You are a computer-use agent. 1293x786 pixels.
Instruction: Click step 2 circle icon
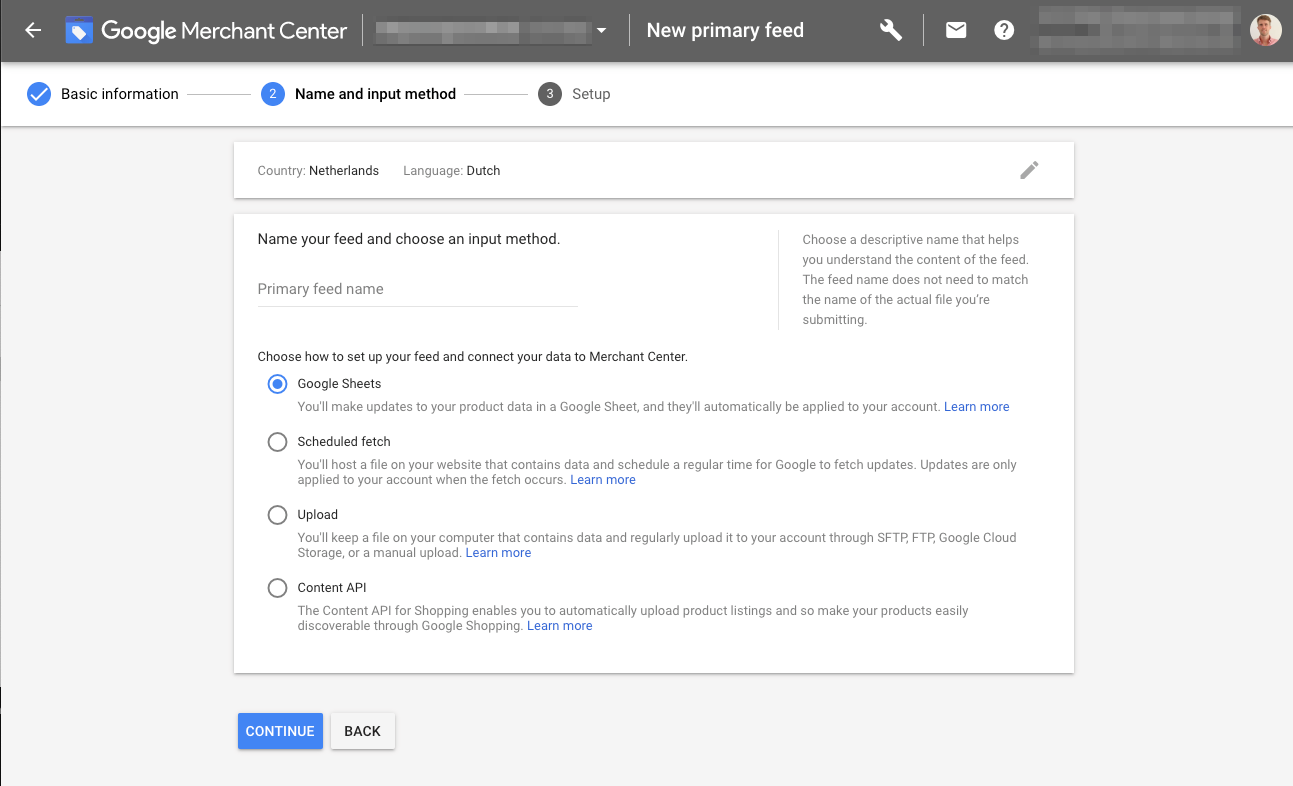[x=272, y=94]
